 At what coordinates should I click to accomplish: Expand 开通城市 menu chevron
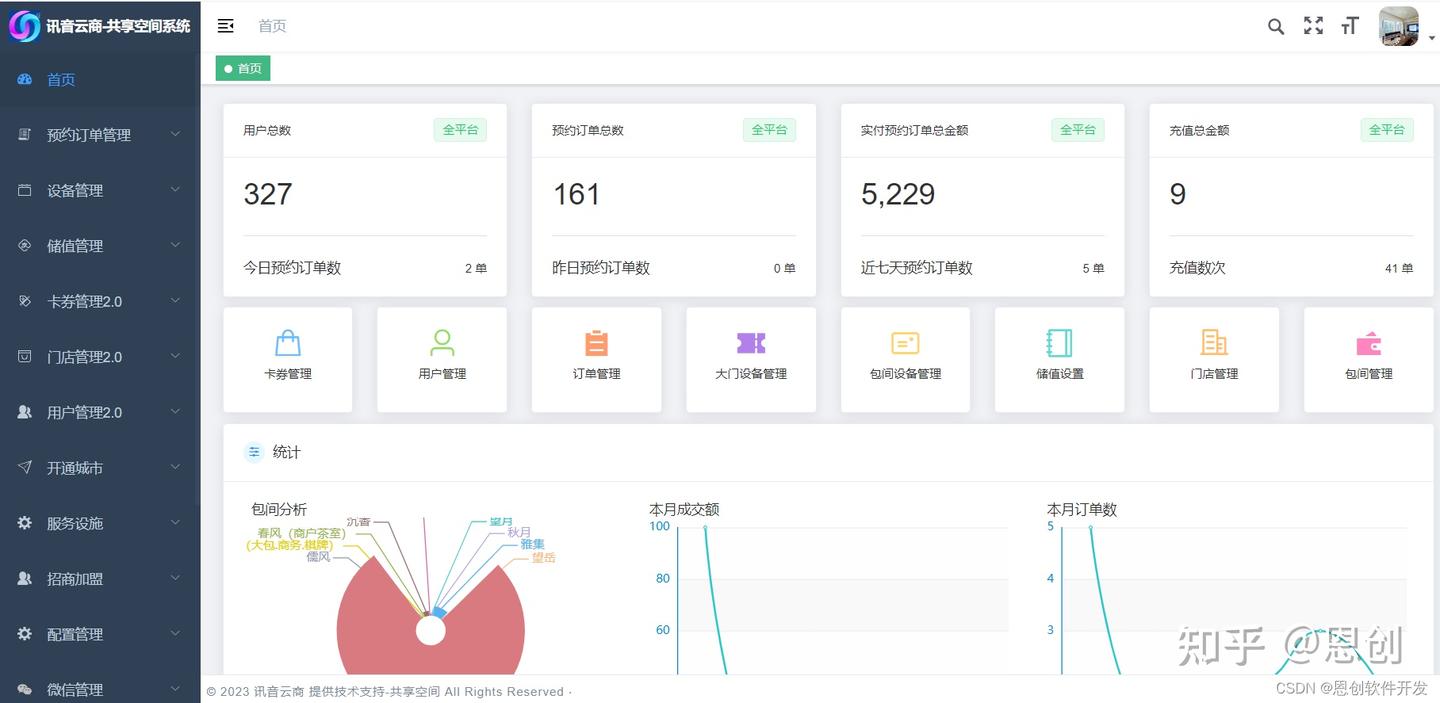tap(175, 467)
